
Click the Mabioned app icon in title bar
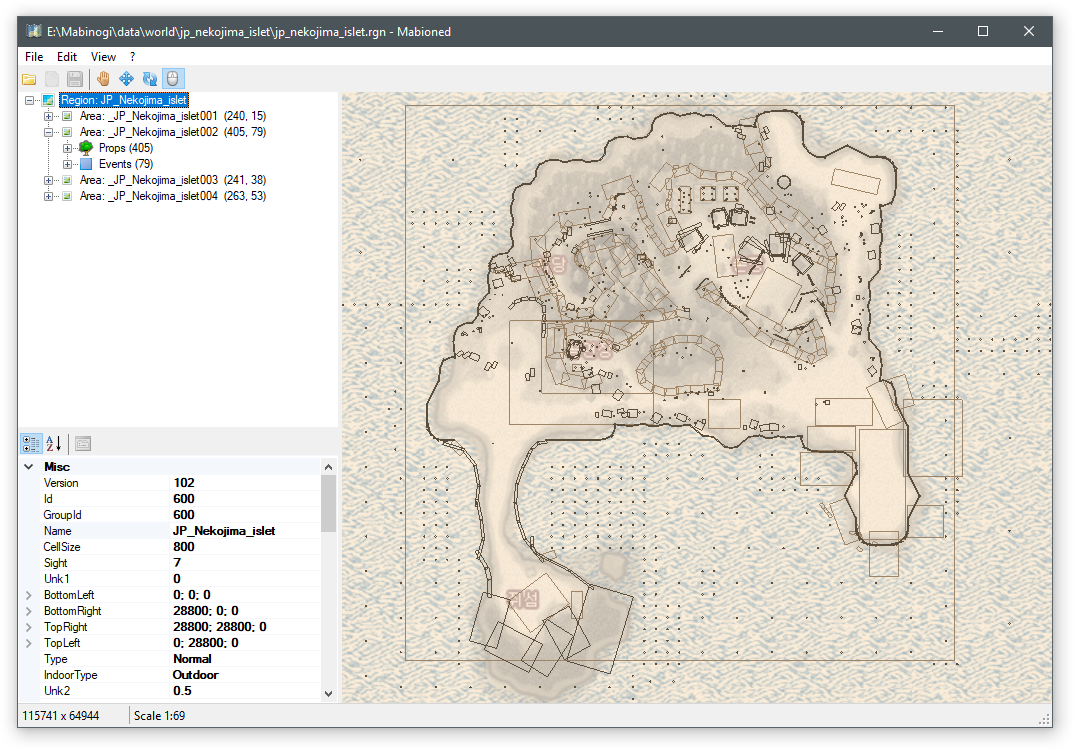point(33,31)
